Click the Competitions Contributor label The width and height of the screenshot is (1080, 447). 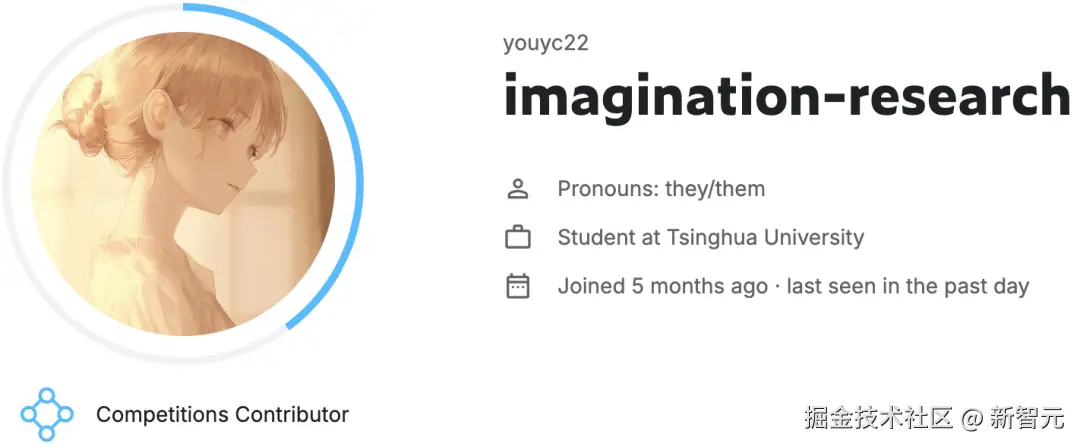[x=222, y=414]
